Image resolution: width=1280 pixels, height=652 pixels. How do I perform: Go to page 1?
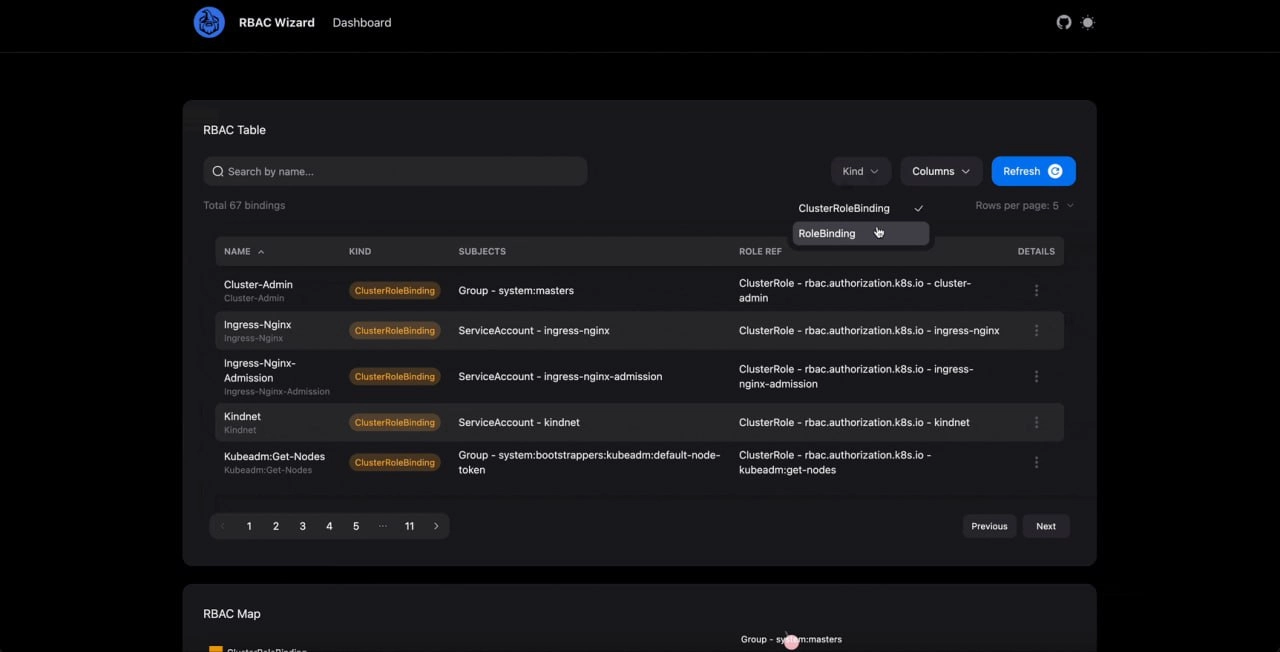249,526
